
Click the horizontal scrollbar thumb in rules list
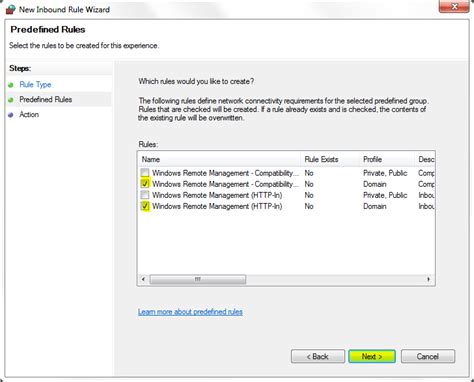coord(198,279)
